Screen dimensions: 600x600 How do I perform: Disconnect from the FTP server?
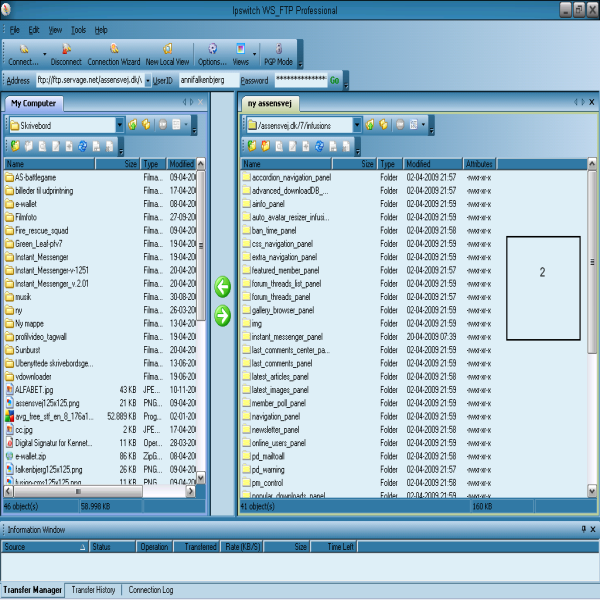click(66, 54)
